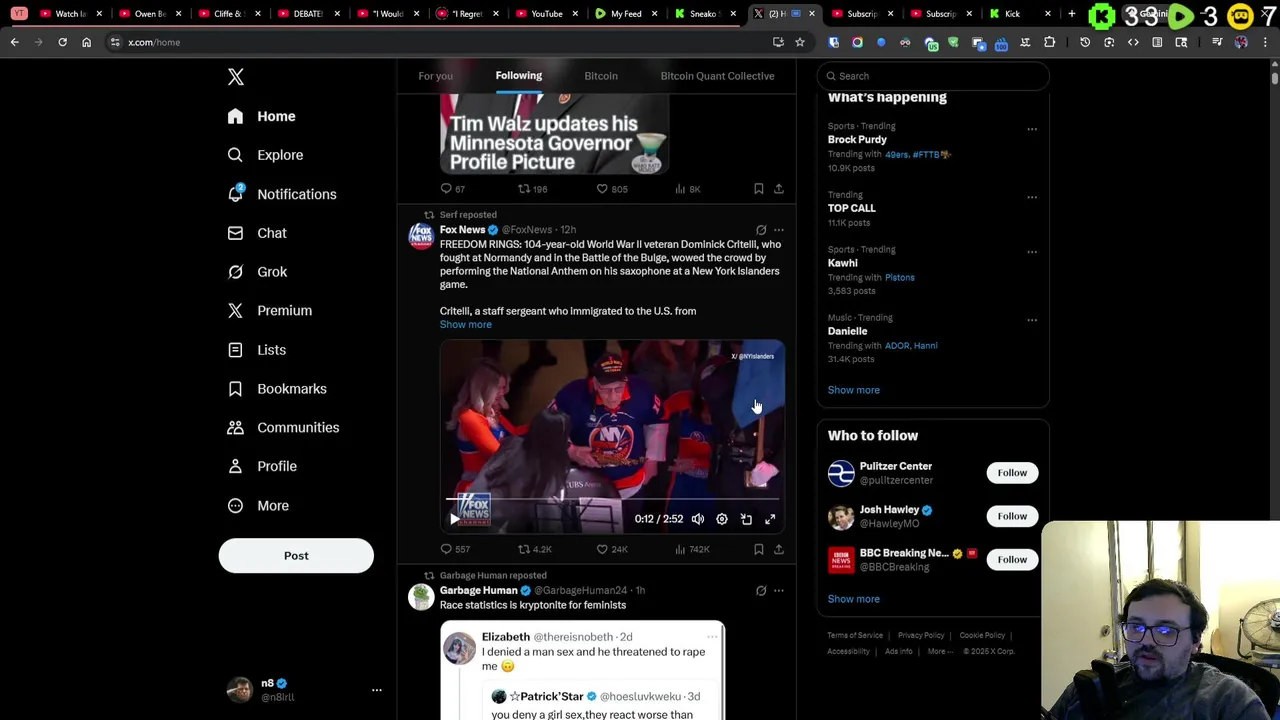Click the Lists icon in sidebar

coord(235,350)
